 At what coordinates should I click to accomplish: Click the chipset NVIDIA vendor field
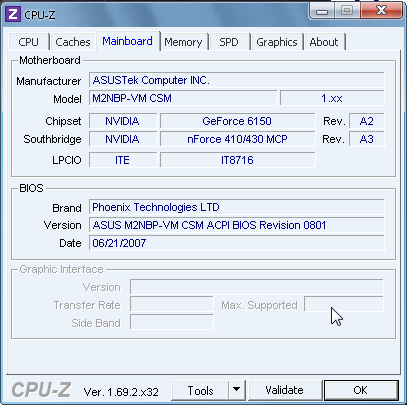click(x=123, y=121)
